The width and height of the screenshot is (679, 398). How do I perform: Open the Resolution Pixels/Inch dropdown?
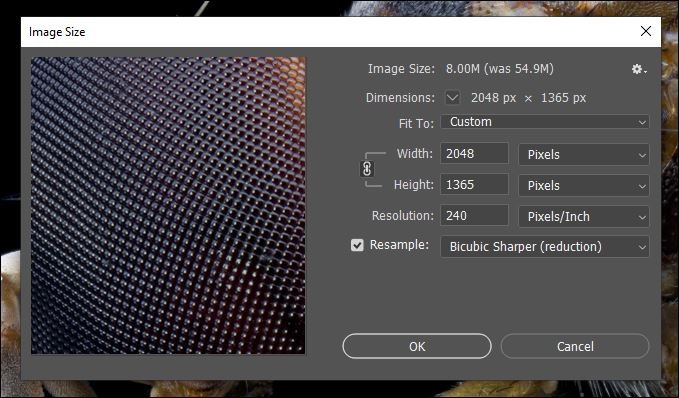(583, 217)
